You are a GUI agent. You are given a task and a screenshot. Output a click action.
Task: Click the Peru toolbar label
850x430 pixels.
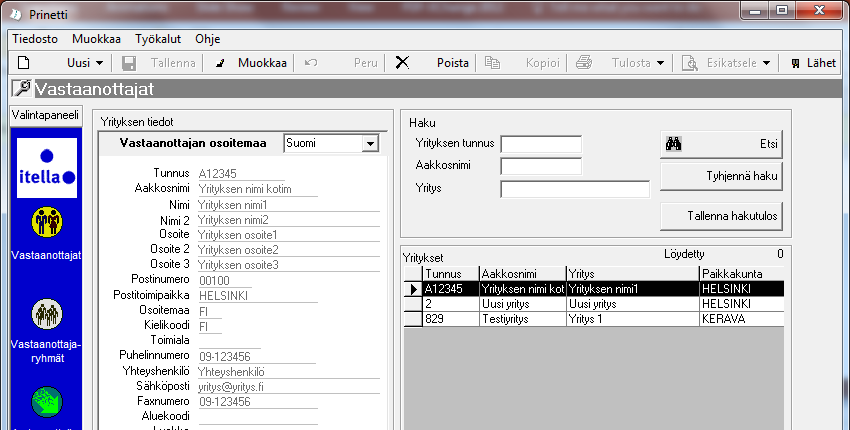click(365, 63)
